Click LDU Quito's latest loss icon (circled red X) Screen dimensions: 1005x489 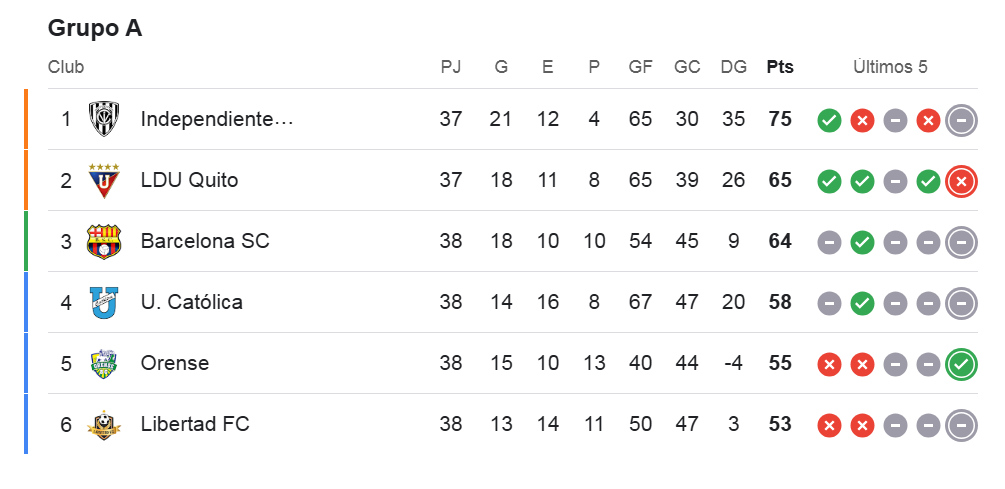tap(961, 181)
